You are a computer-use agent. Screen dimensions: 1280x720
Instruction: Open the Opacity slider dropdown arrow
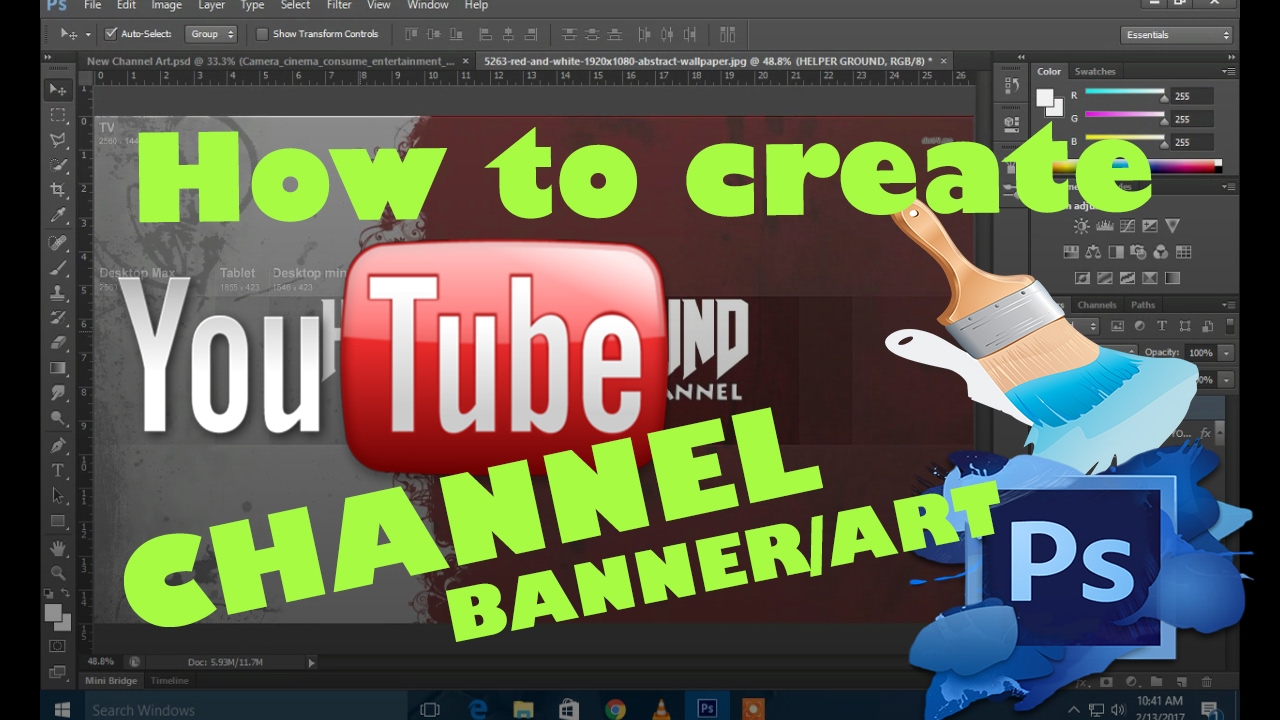pyautogui.click(x=1226, y=353)
